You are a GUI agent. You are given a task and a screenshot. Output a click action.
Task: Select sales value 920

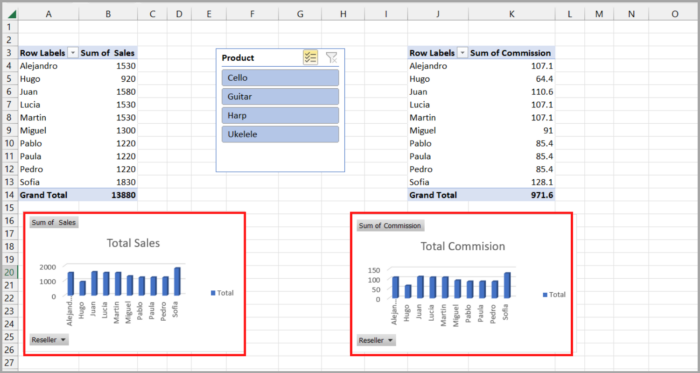(x=108, y=79)
